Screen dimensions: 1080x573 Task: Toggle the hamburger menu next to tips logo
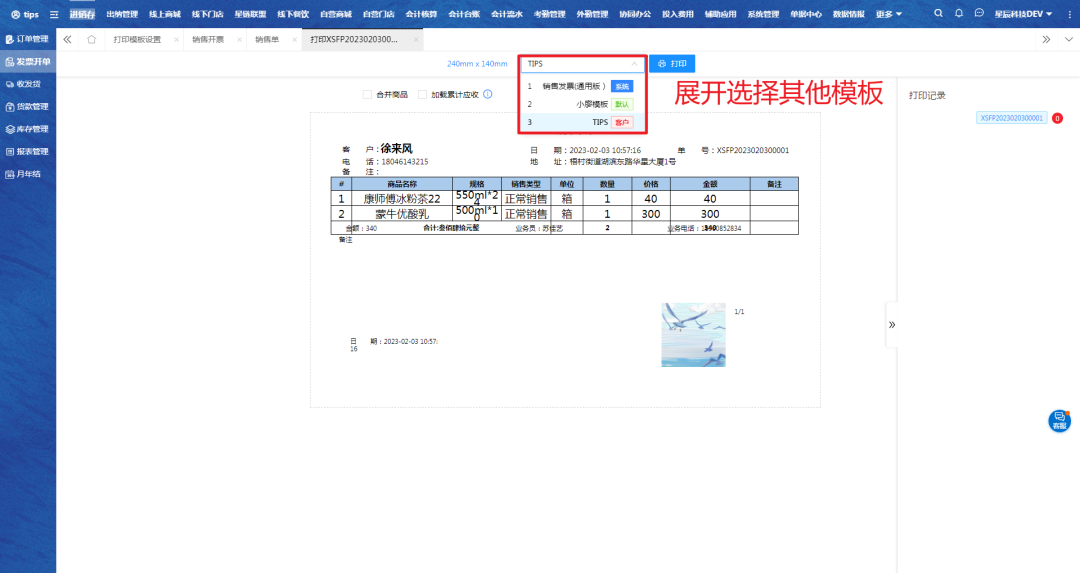pos(54,15)
